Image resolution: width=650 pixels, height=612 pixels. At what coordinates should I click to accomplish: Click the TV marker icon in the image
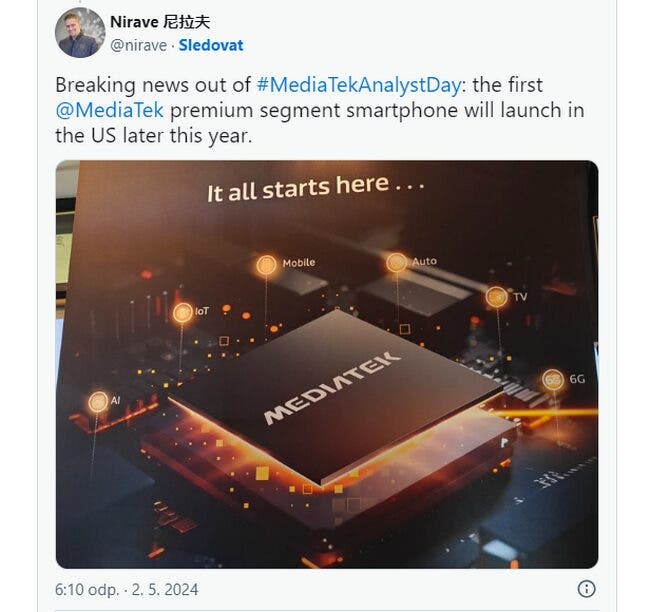[496, 296]
